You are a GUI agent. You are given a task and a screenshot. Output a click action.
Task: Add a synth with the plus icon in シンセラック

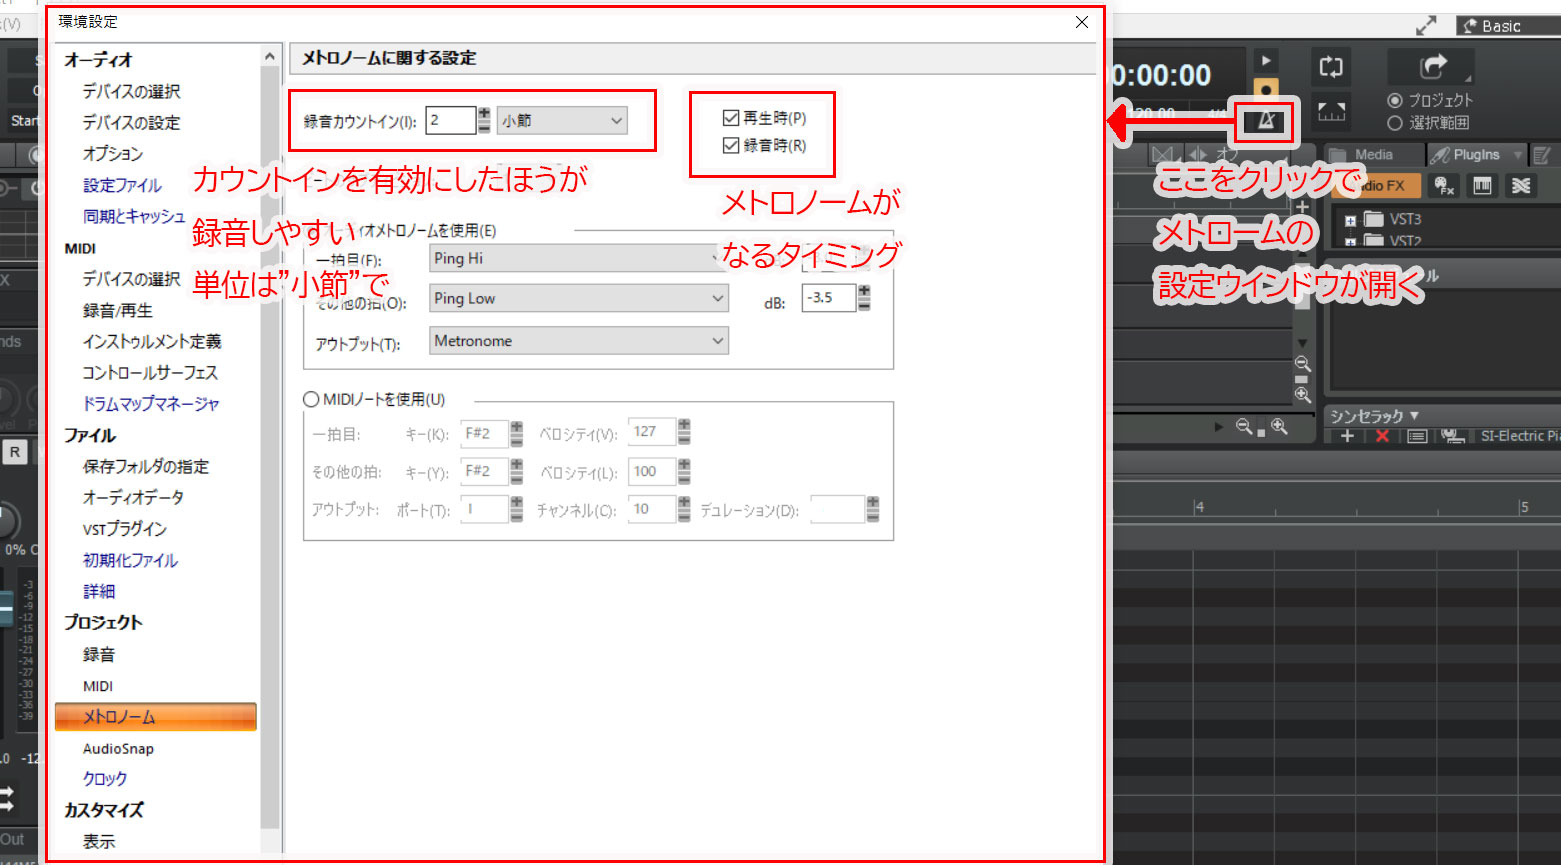click(1348, 435)
